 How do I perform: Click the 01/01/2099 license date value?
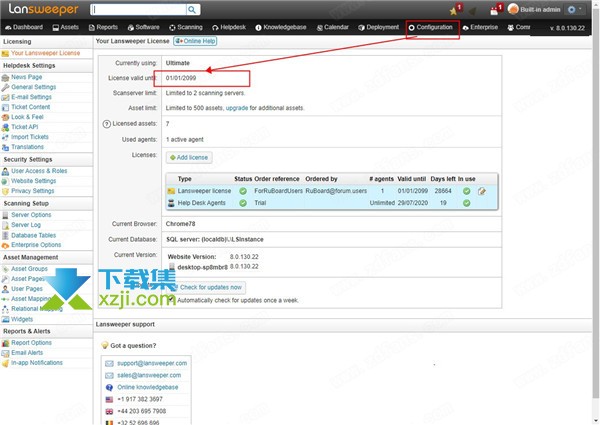[x=181, y=78]
